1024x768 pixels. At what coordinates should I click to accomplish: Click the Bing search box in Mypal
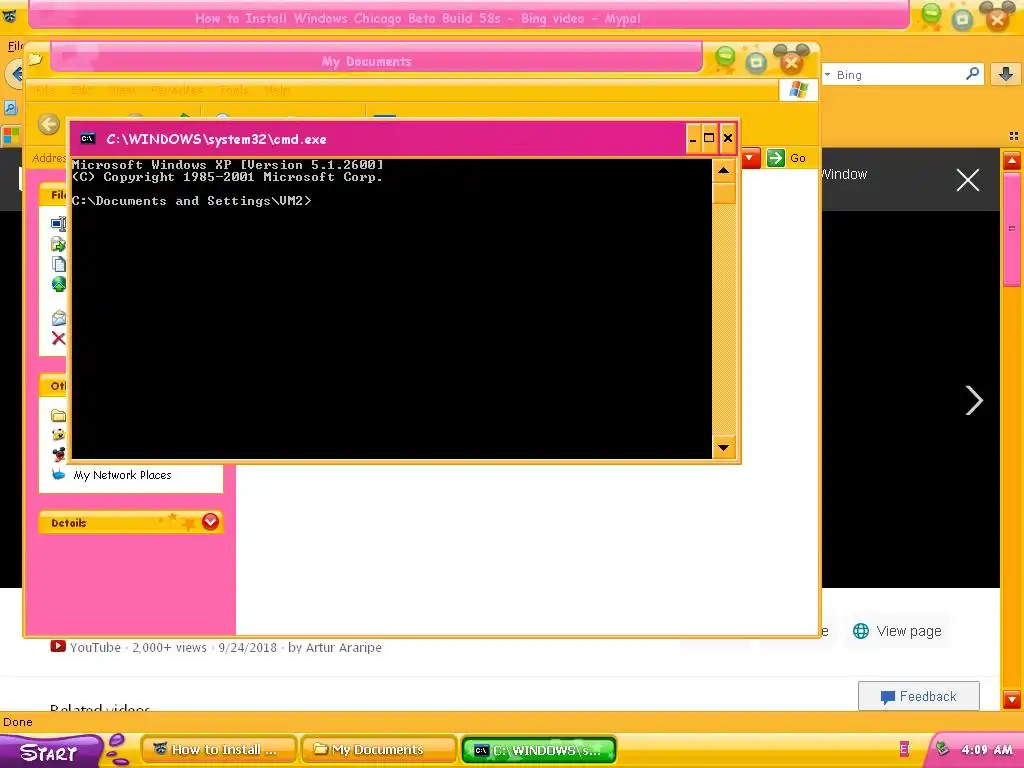coord(901,74)
